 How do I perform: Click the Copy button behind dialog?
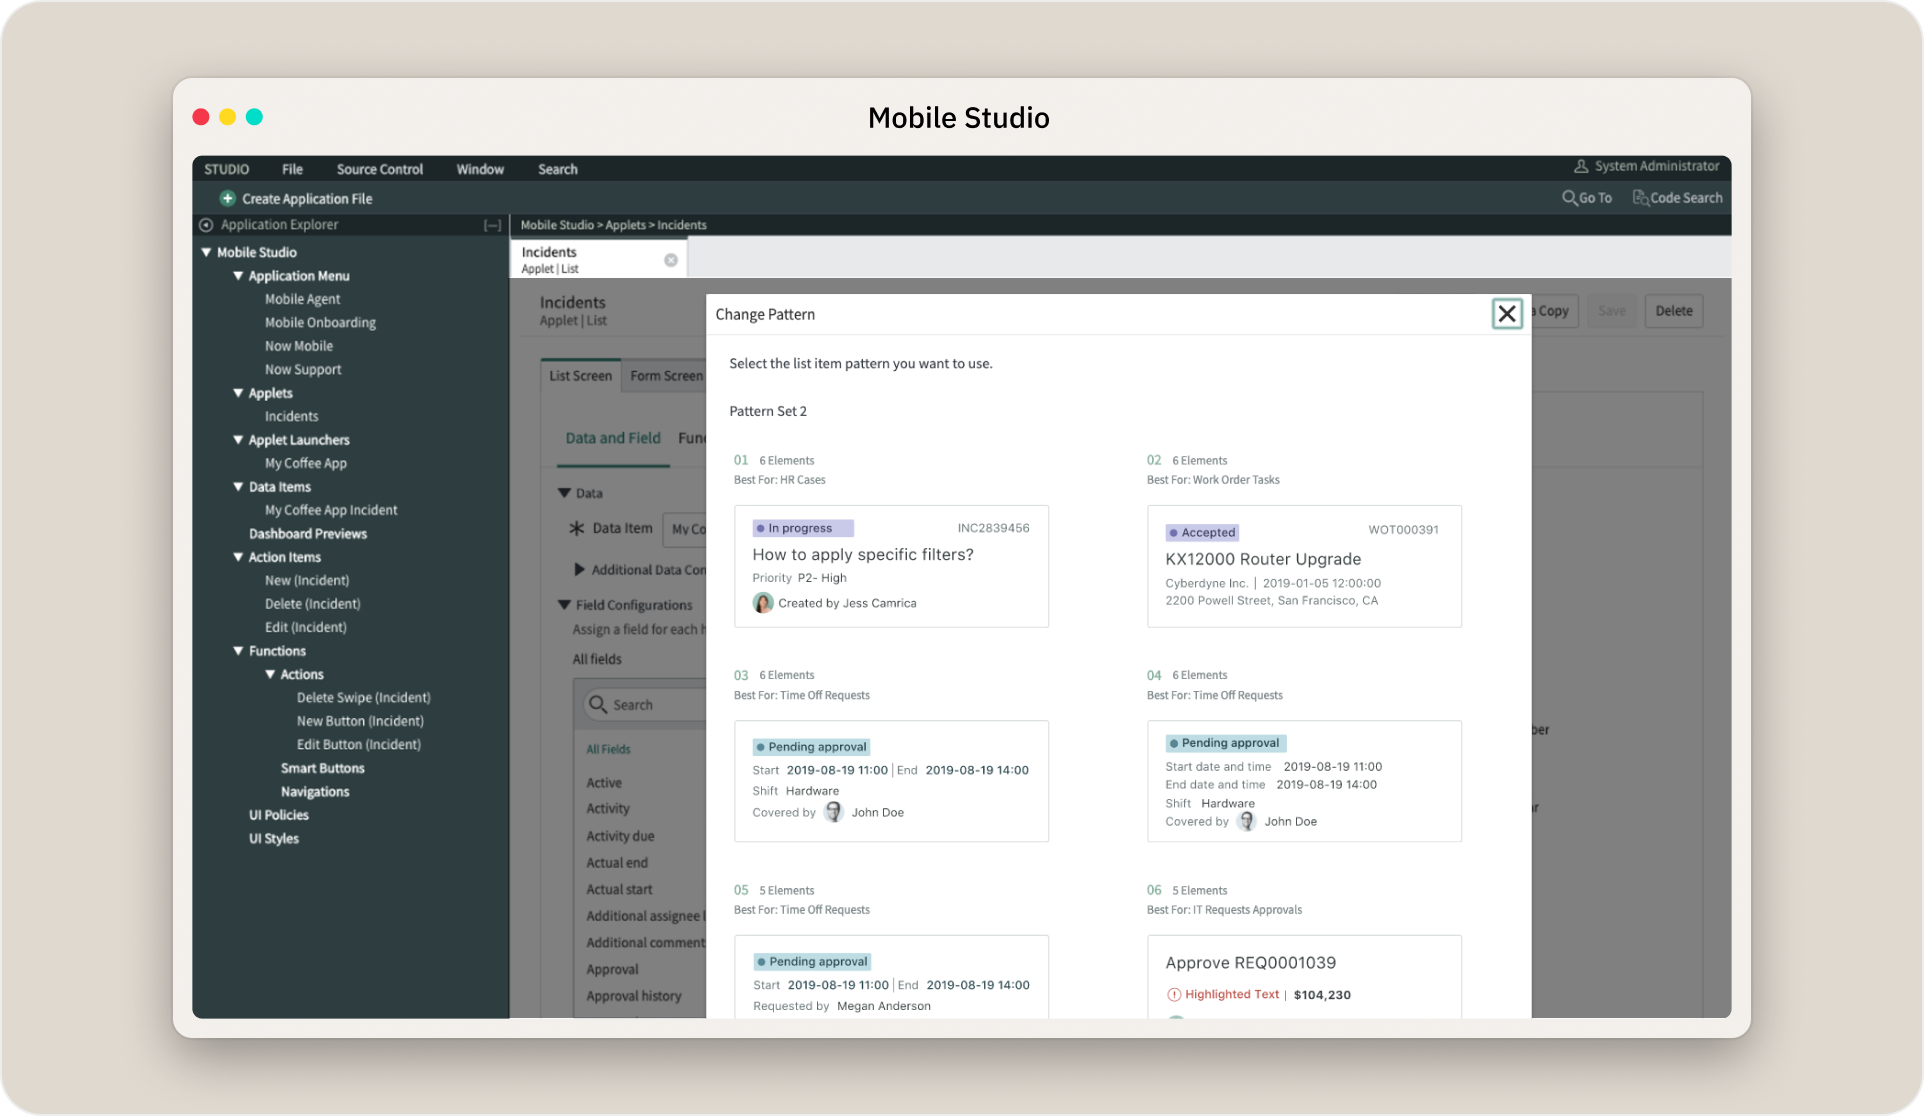pyautogui.click(x=1554, y=311)
